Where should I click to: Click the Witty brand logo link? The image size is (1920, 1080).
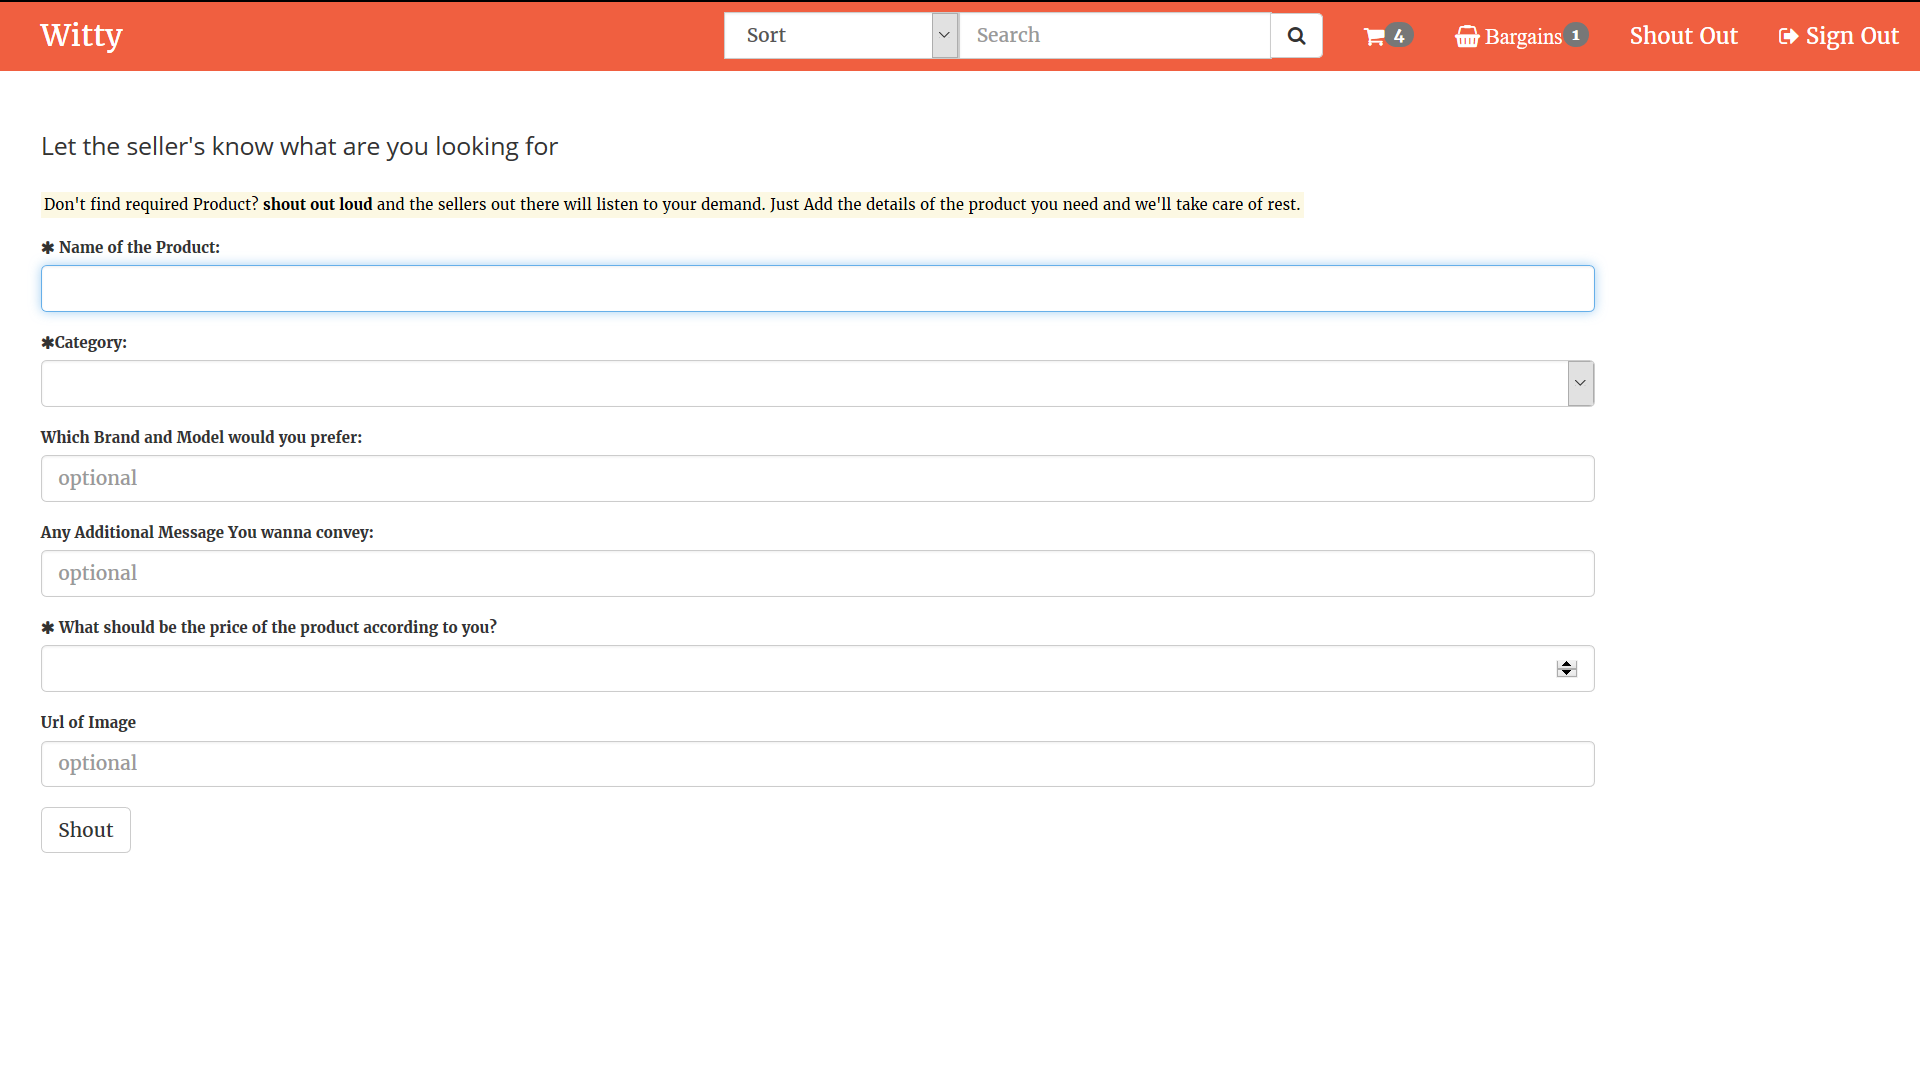pyautogui.click(x=81, y=35)
